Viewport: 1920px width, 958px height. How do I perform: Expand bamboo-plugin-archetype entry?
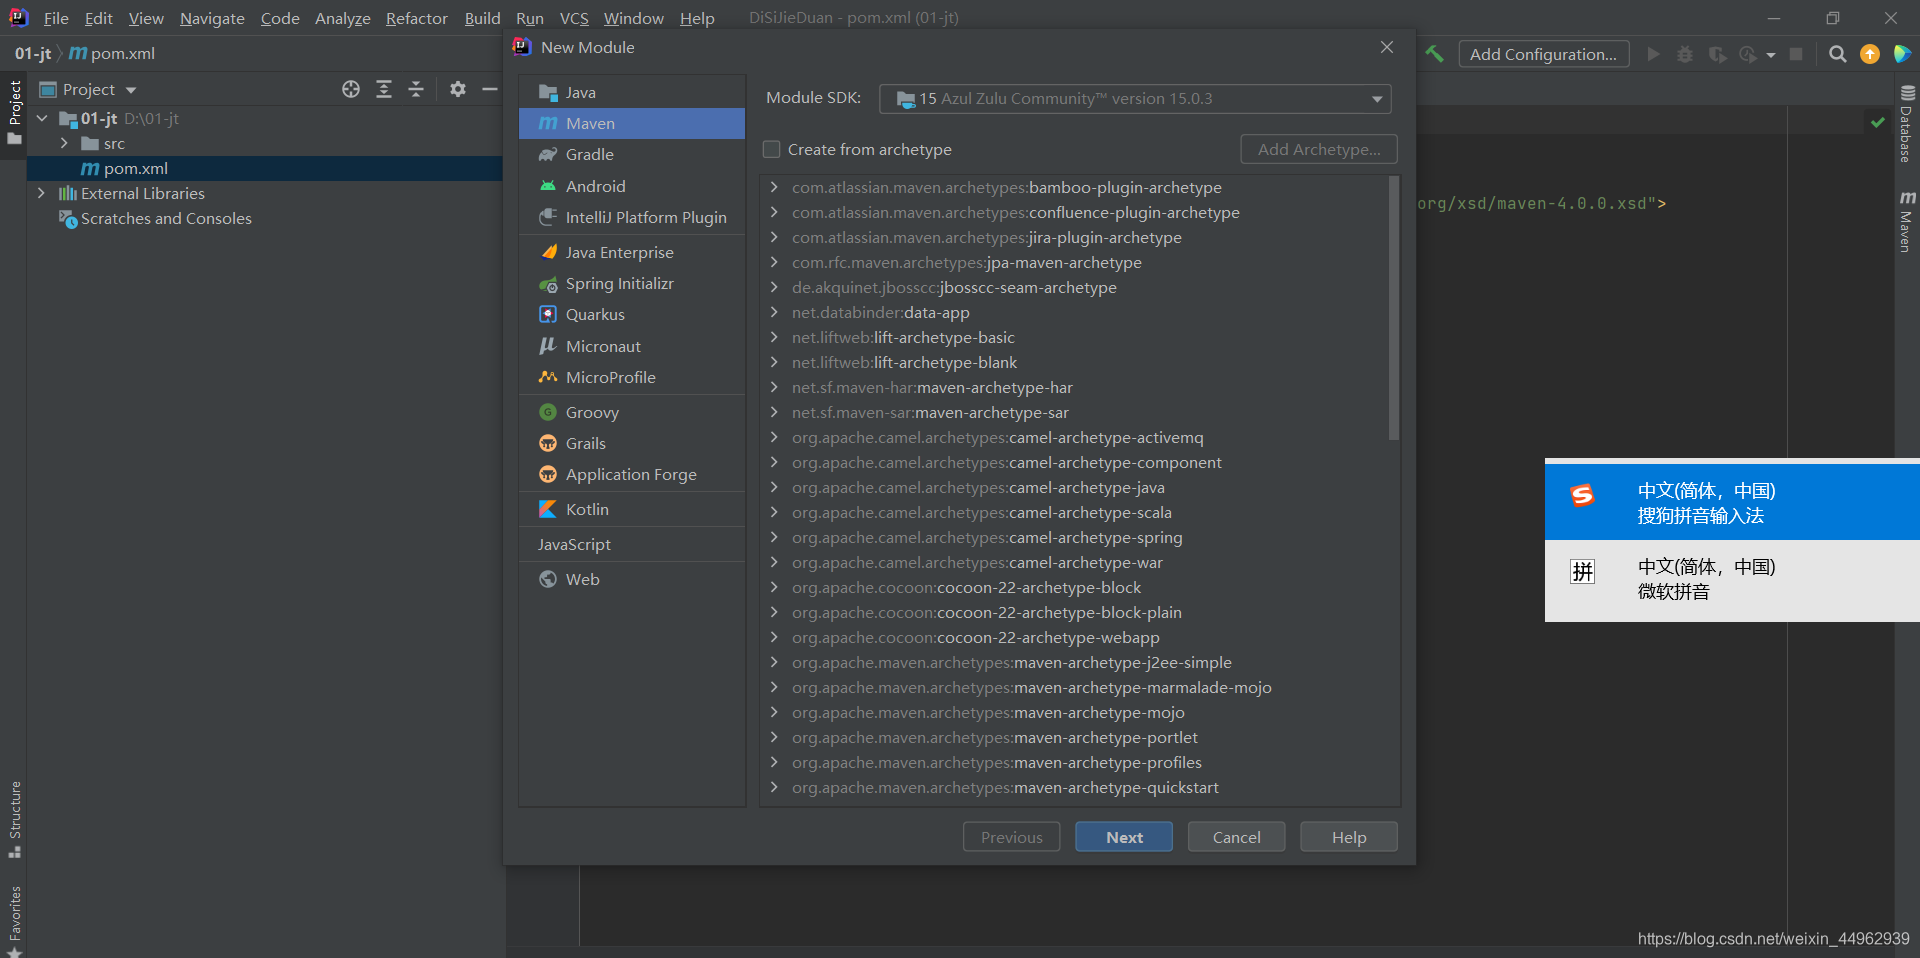point(774,187)
